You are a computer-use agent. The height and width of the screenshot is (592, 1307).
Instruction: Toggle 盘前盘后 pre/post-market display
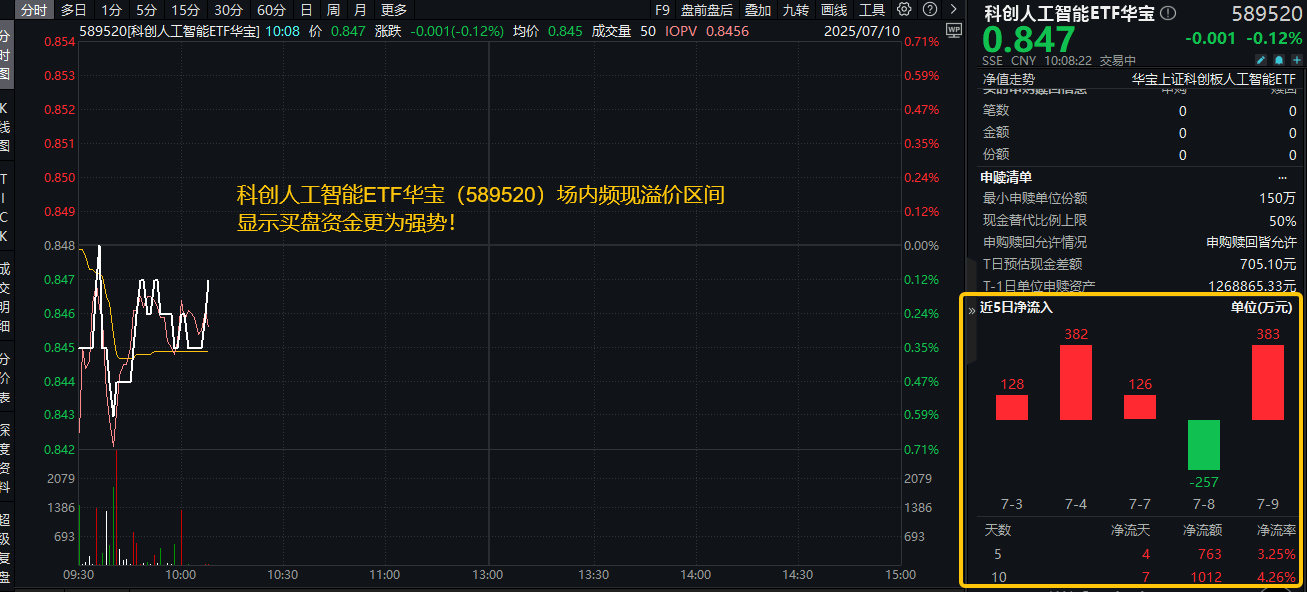(x=706, y=10)
